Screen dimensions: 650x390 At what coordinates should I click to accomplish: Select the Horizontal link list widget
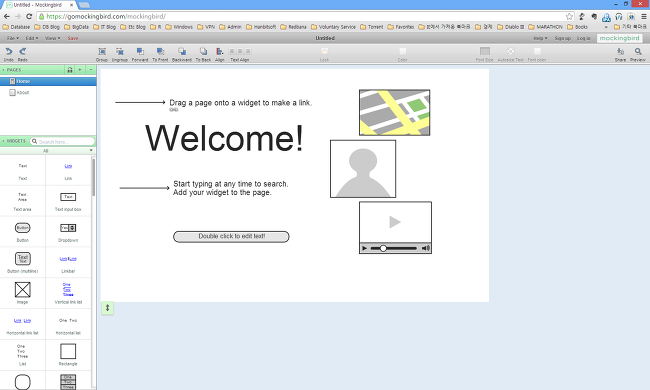(x=23, y=325)
